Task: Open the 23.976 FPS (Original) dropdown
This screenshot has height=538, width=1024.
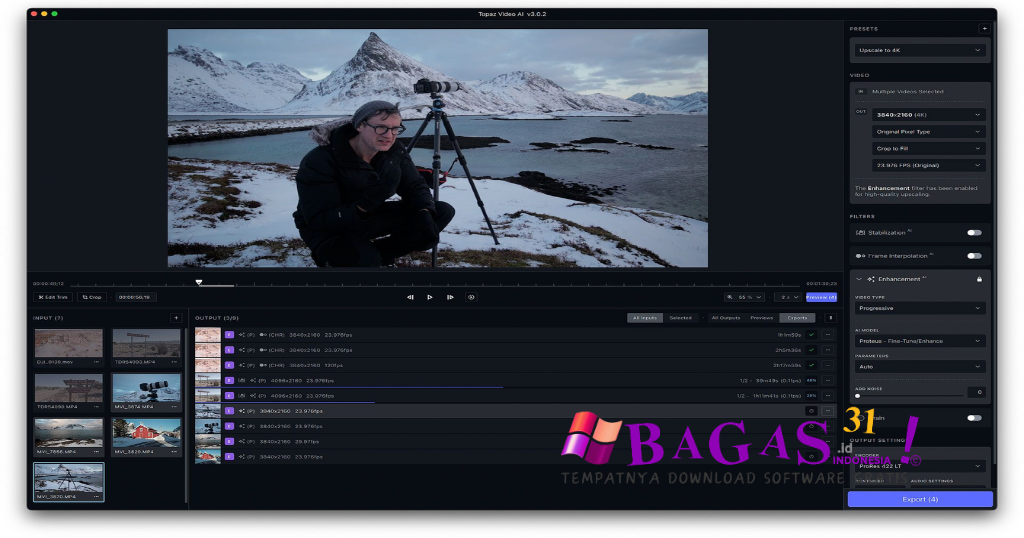Action: (x=928, y=166)
